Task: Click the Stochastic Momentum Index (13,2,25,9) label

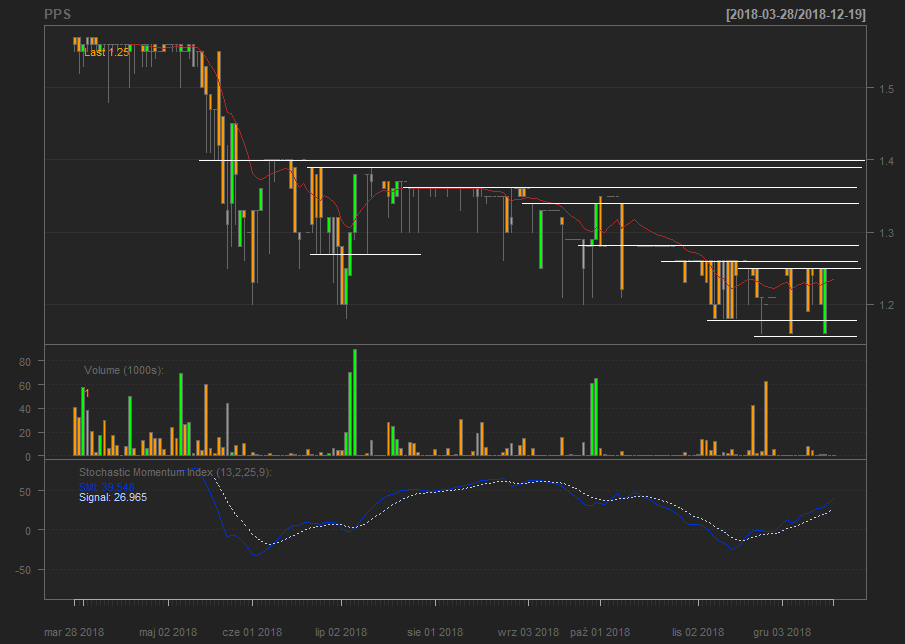Action: click(x=175, y=473)
